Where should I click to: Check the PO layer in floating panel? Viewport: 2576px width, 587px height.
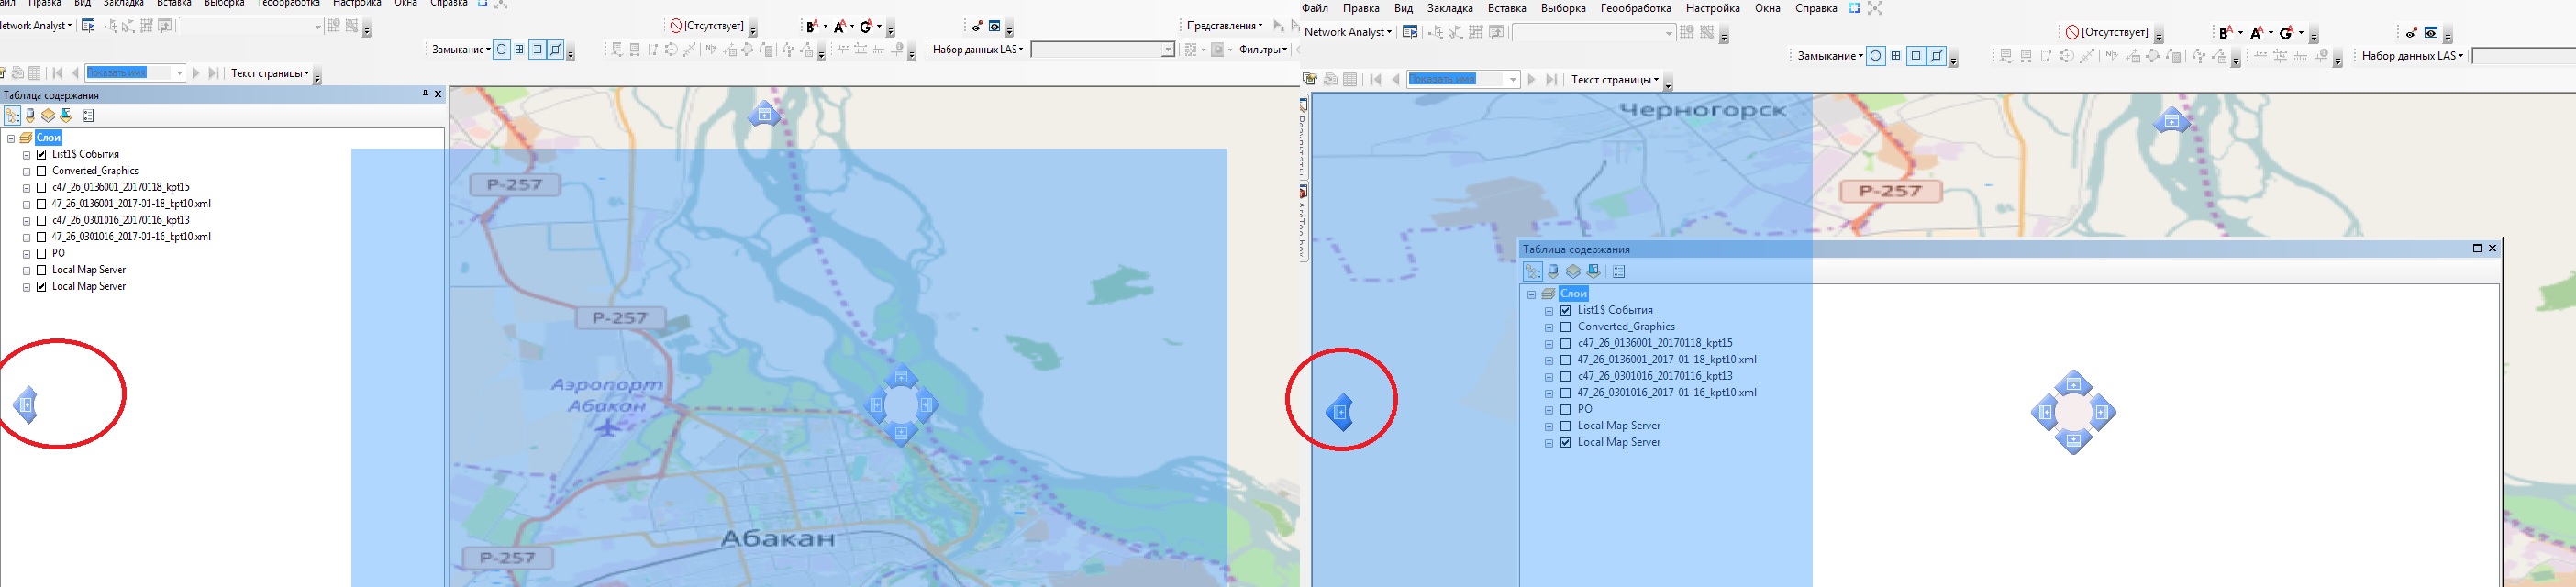(1566, 409)
